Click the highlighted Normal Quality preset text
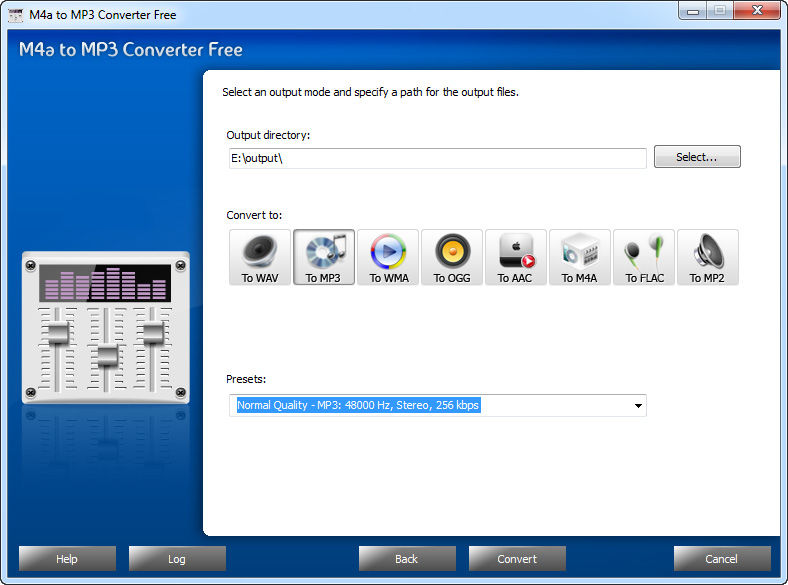This screenshot has width=788, height=585. 358,405
